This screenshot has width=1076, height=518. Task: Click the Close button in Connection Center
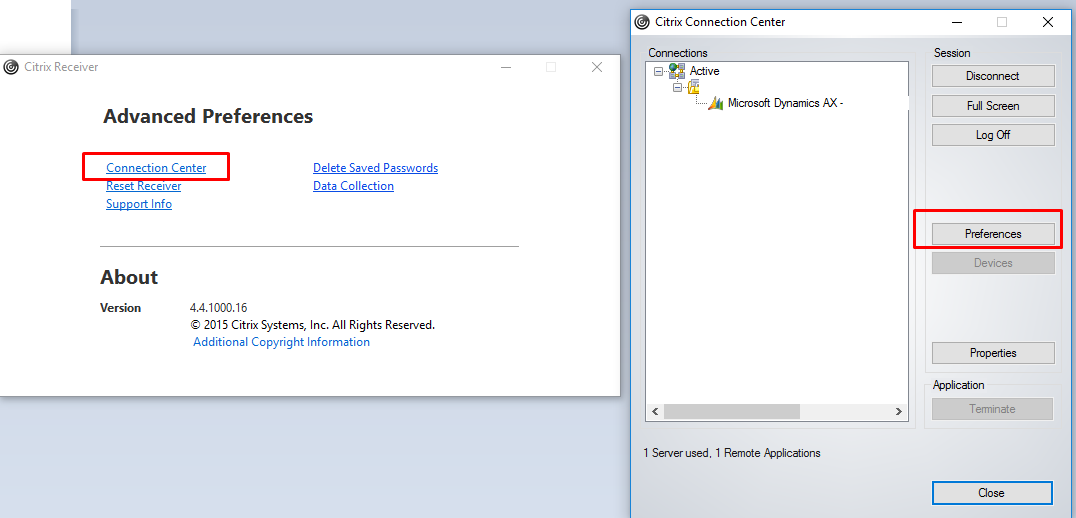coord(991,493)
